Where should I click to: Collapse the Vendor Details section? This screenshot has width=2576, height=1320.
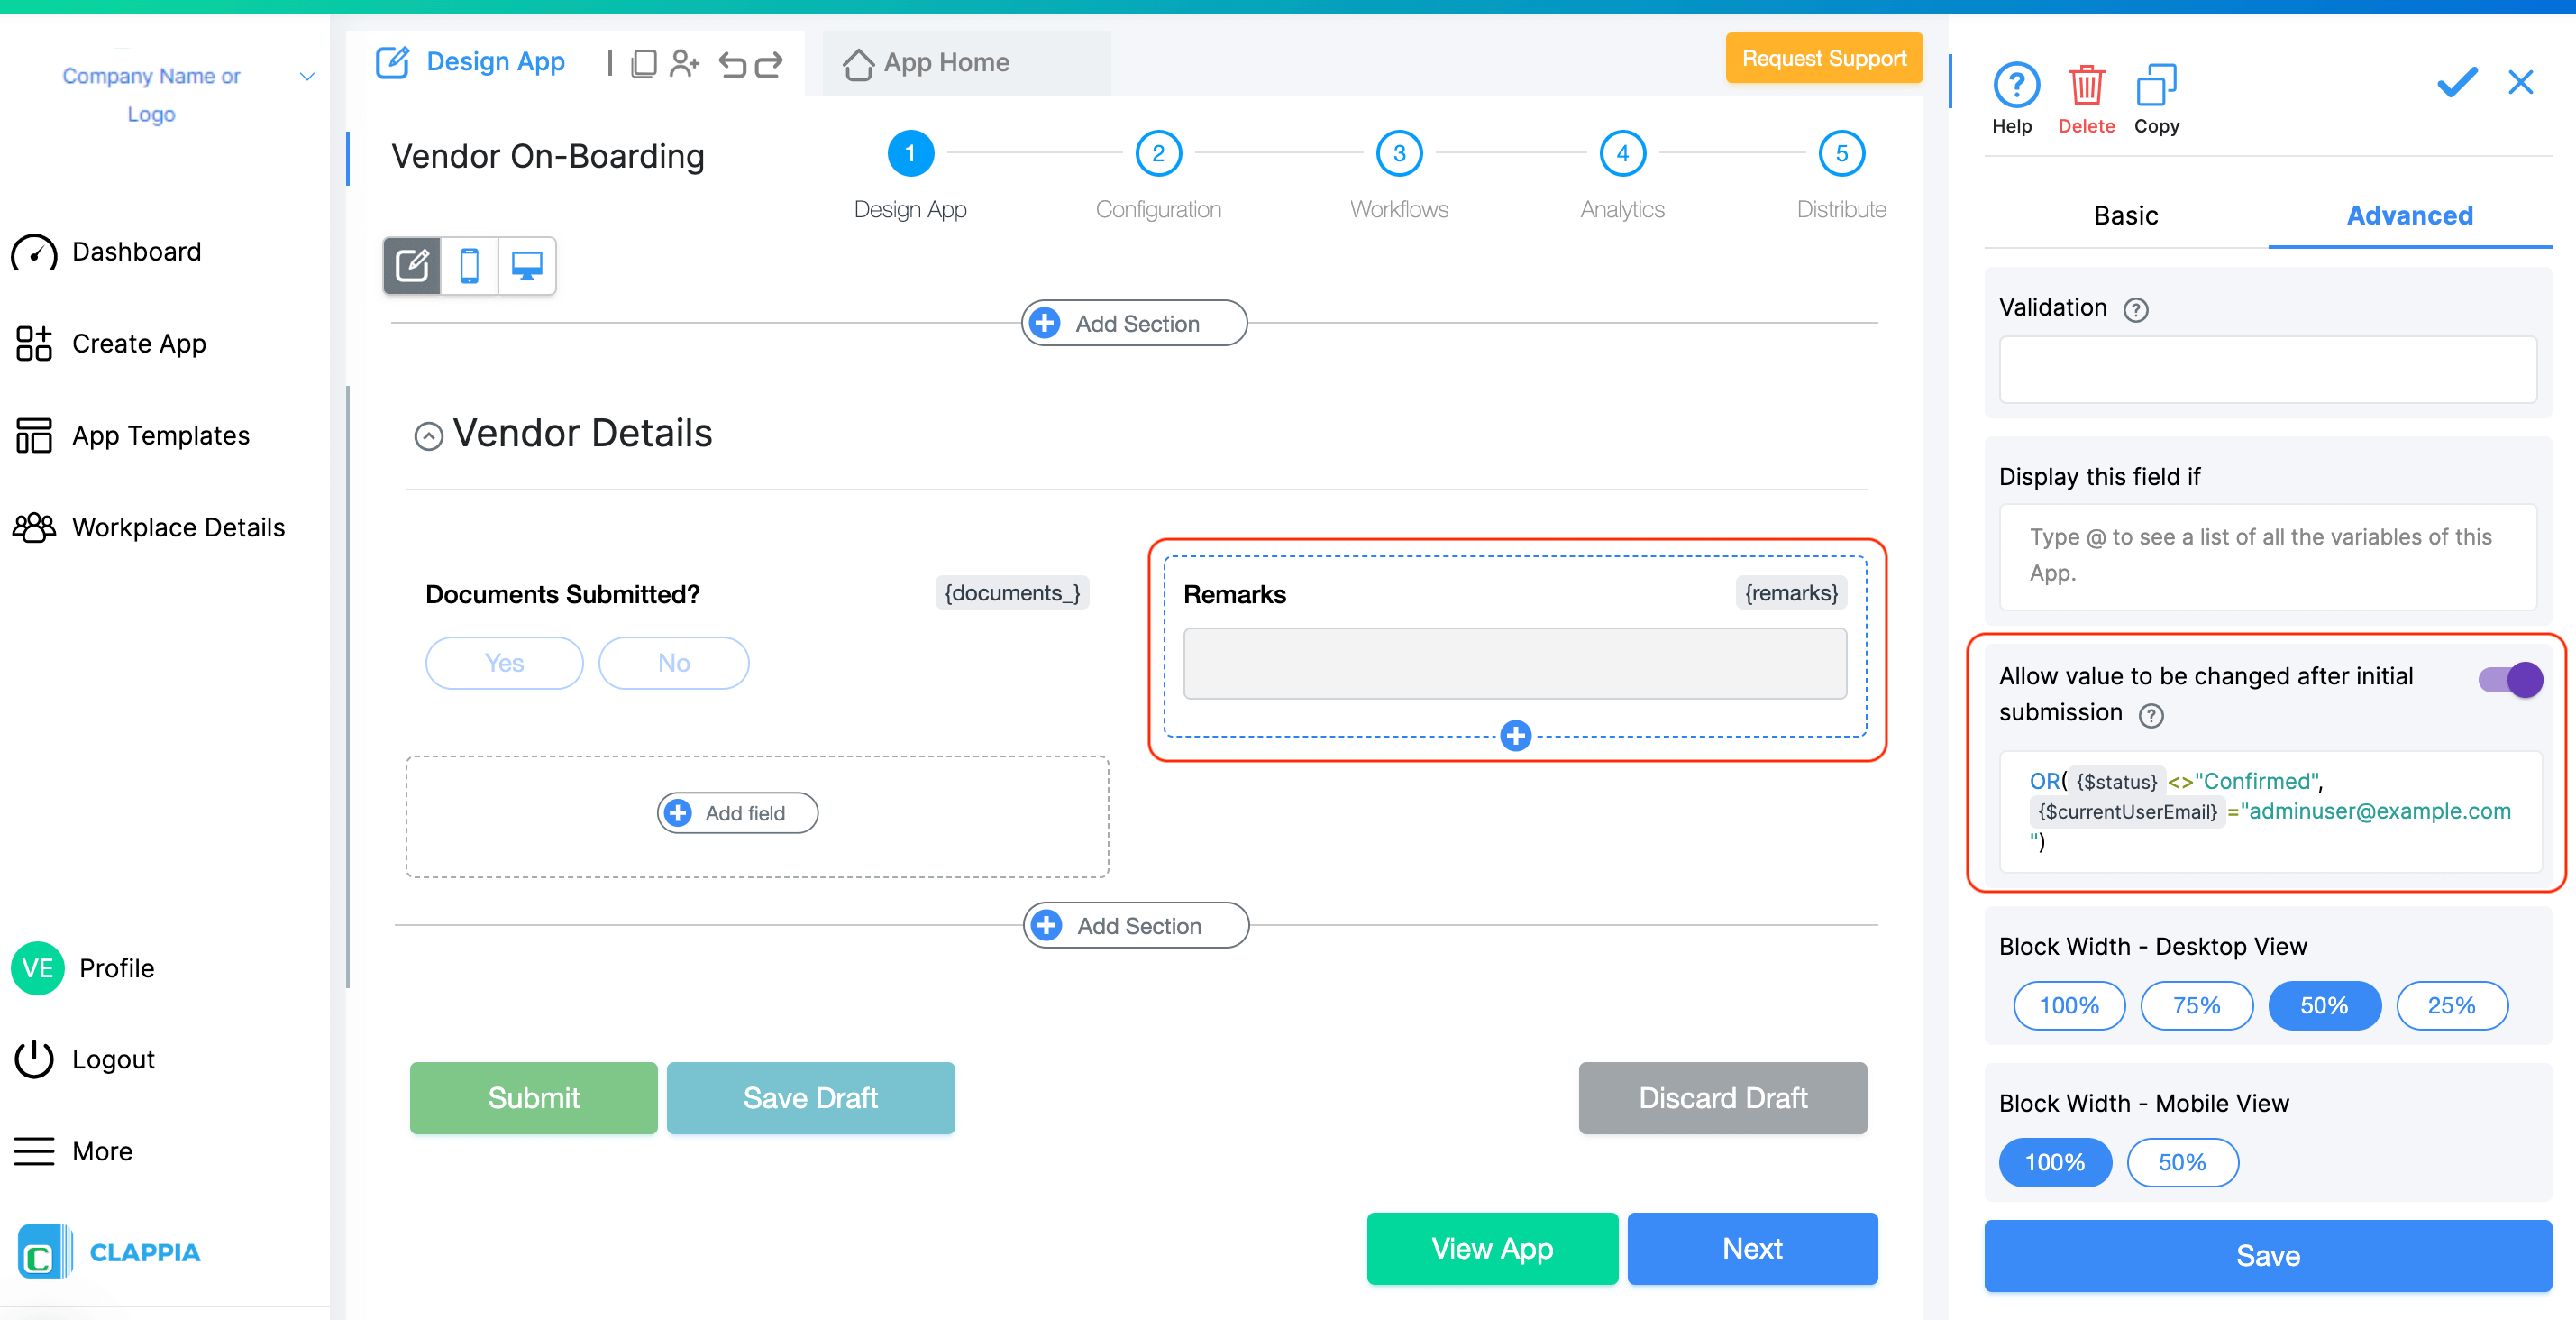[429, 436]
